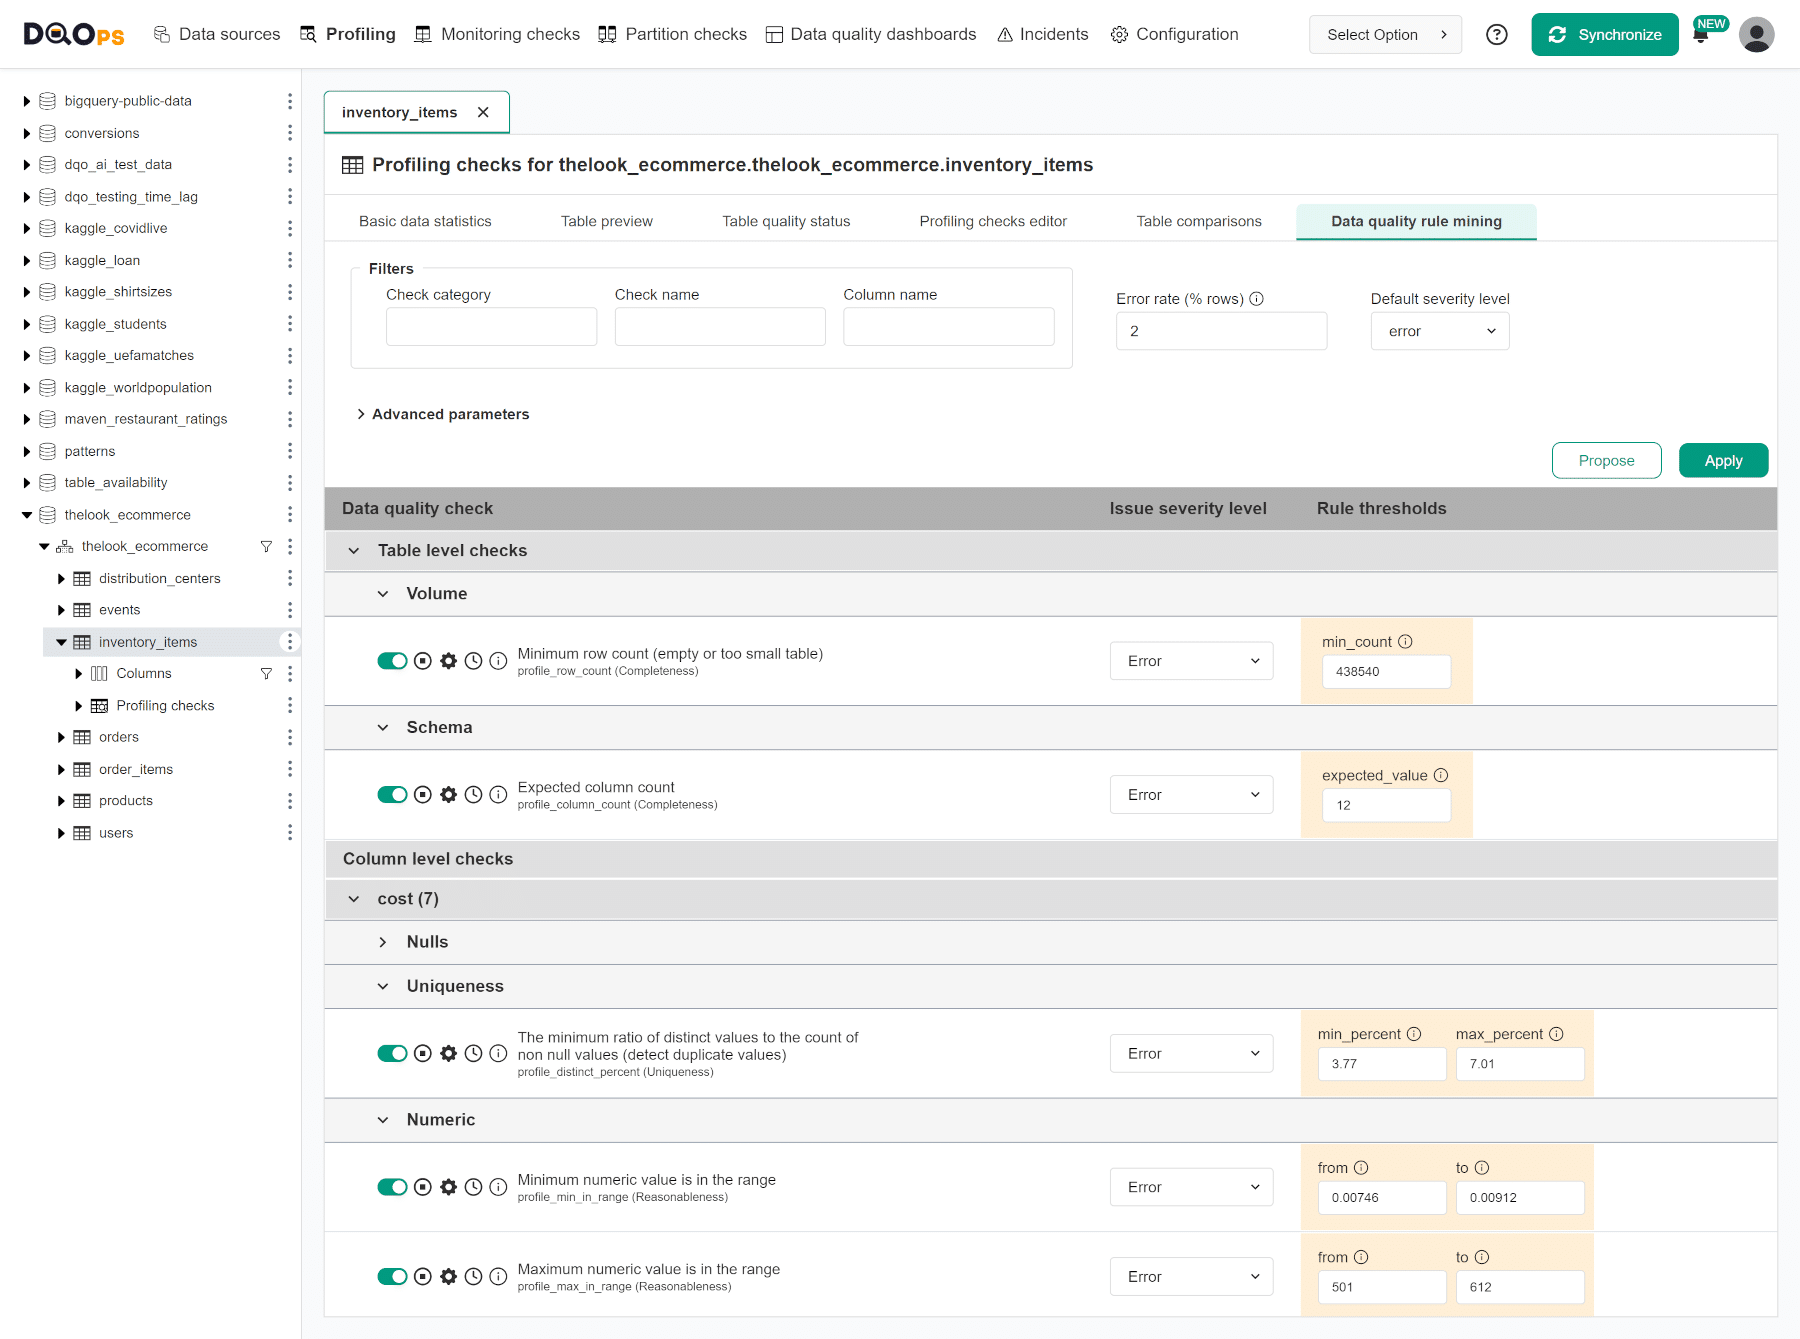This screenshot has width=1800, height=1339.
Task: Open the three-dot menu for bigquery-public-data
Action: point(290,101)
